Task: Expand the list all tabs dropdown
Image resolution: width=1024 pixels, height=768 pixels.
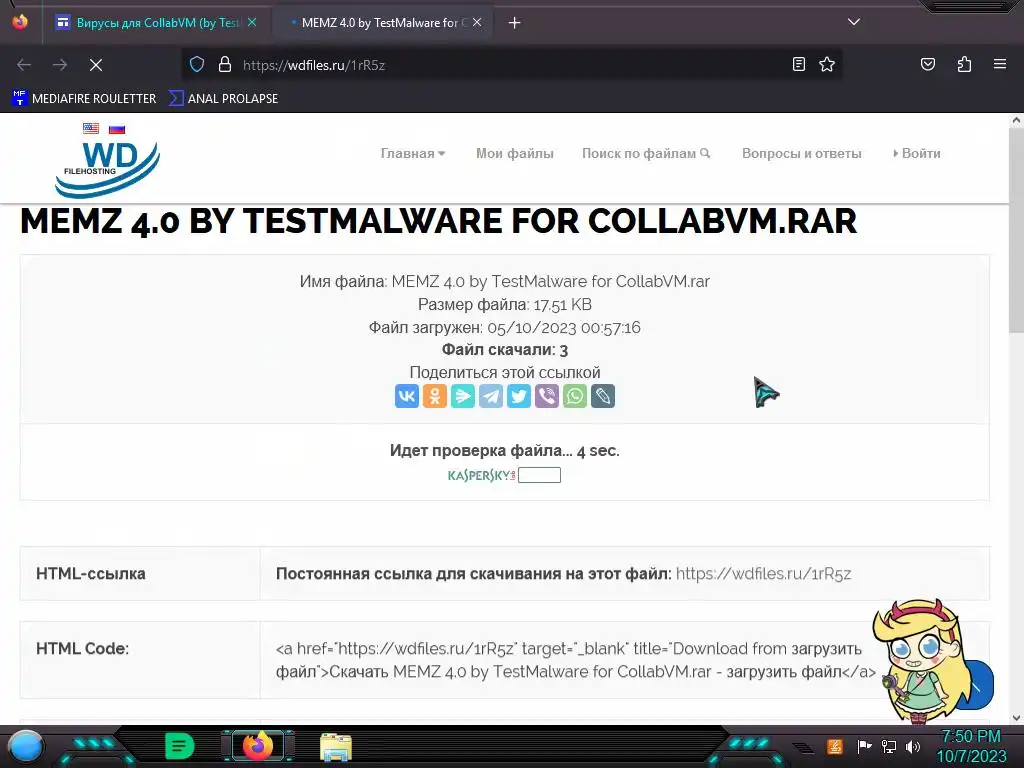Action: (854, 22)
